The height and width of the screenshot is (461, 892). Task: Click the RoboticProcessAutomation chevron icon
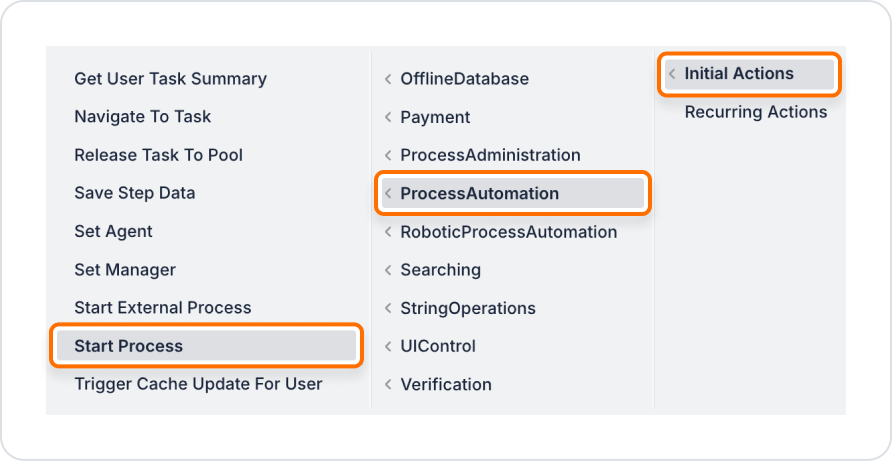[x=388, y=232]
